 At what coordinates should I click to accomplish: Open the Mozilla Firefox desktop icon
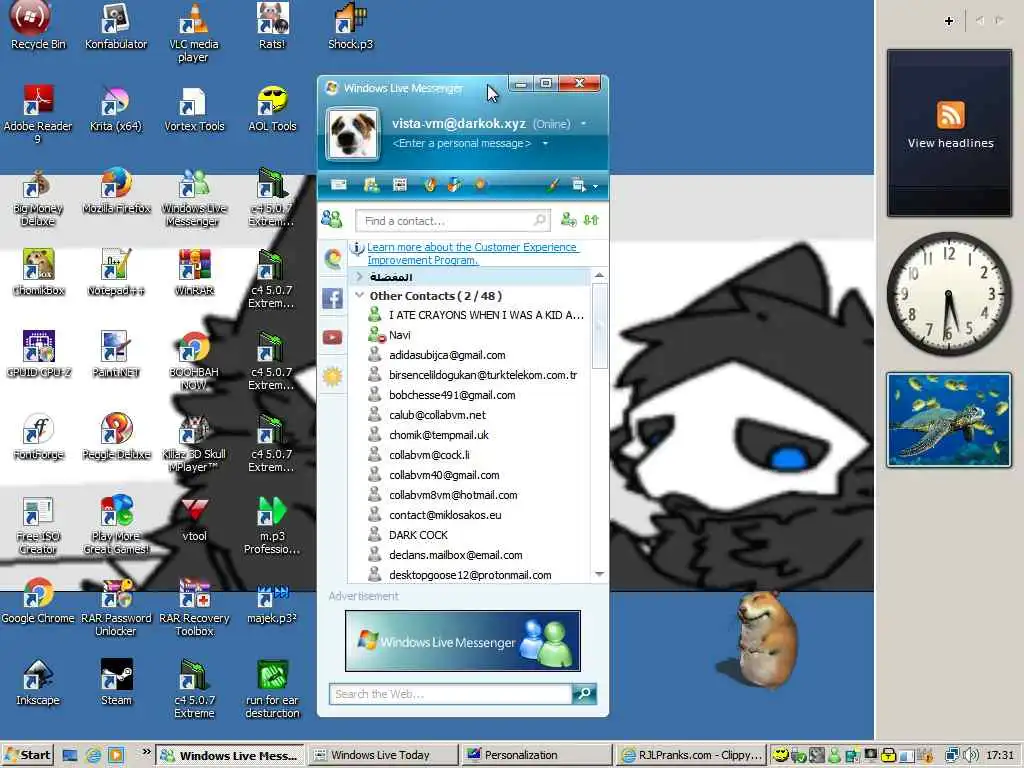click(x=116, y=191)
